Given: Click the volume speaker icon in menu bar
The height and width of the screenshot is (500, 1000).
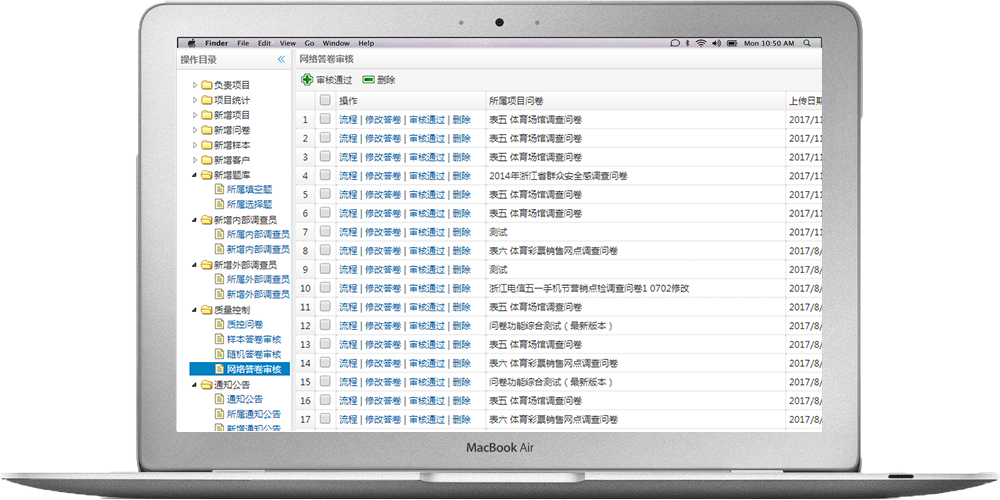Looking at the screenshot, I should point(716,43).
